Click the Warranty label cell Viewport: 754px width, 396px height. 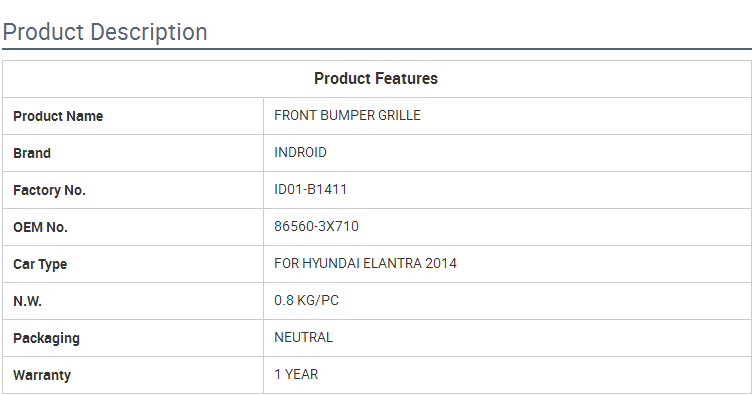(x=133, y=375)
